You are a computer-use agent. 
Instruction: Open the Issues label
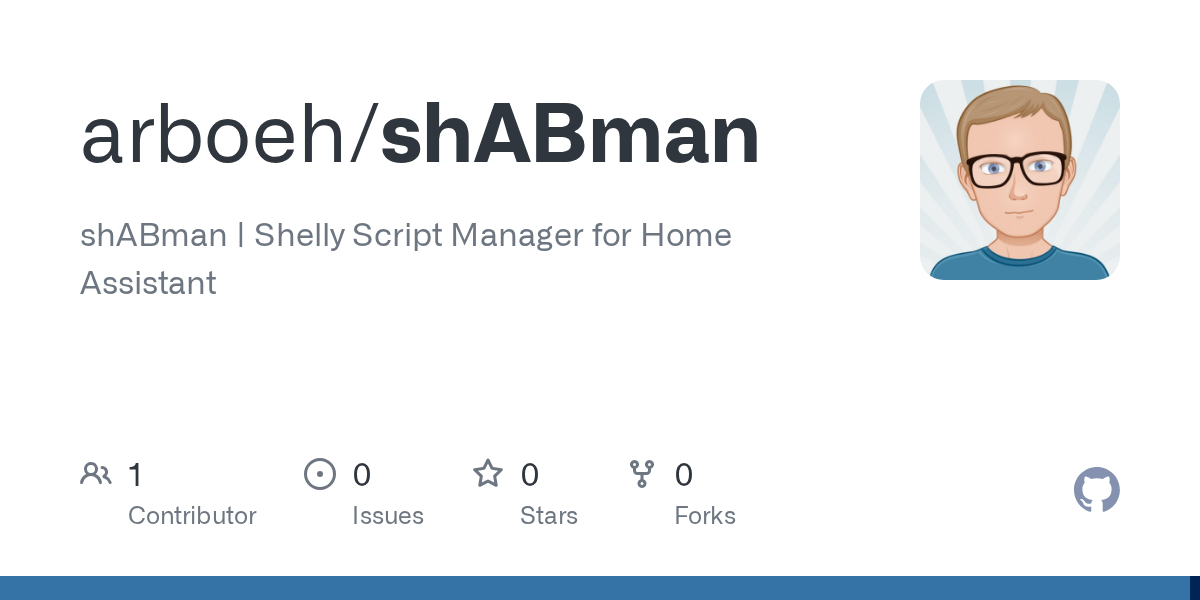click(x=388, y=516)
